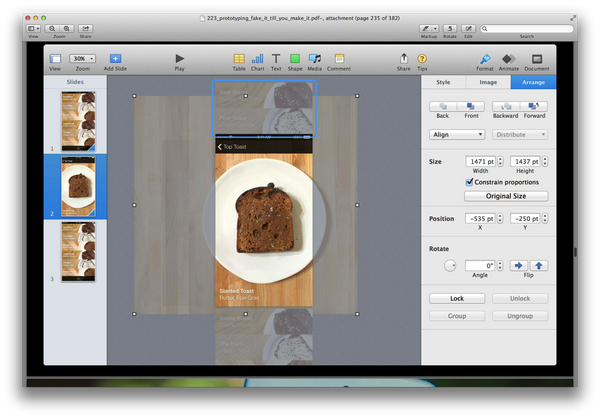Click the Play slideshow icon
600x418 pixels.
pyautogui.click(x=179, y=59)
